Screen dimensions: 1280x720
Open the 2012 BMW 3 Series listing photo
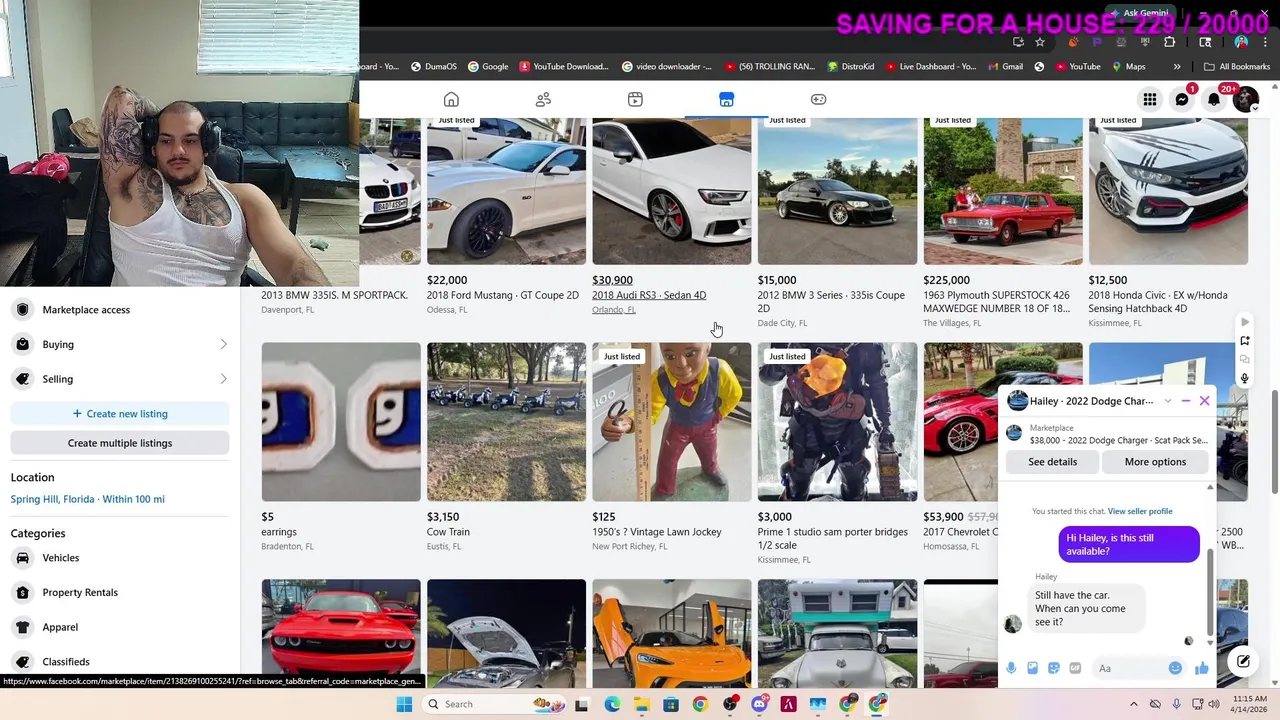point(837,191)
